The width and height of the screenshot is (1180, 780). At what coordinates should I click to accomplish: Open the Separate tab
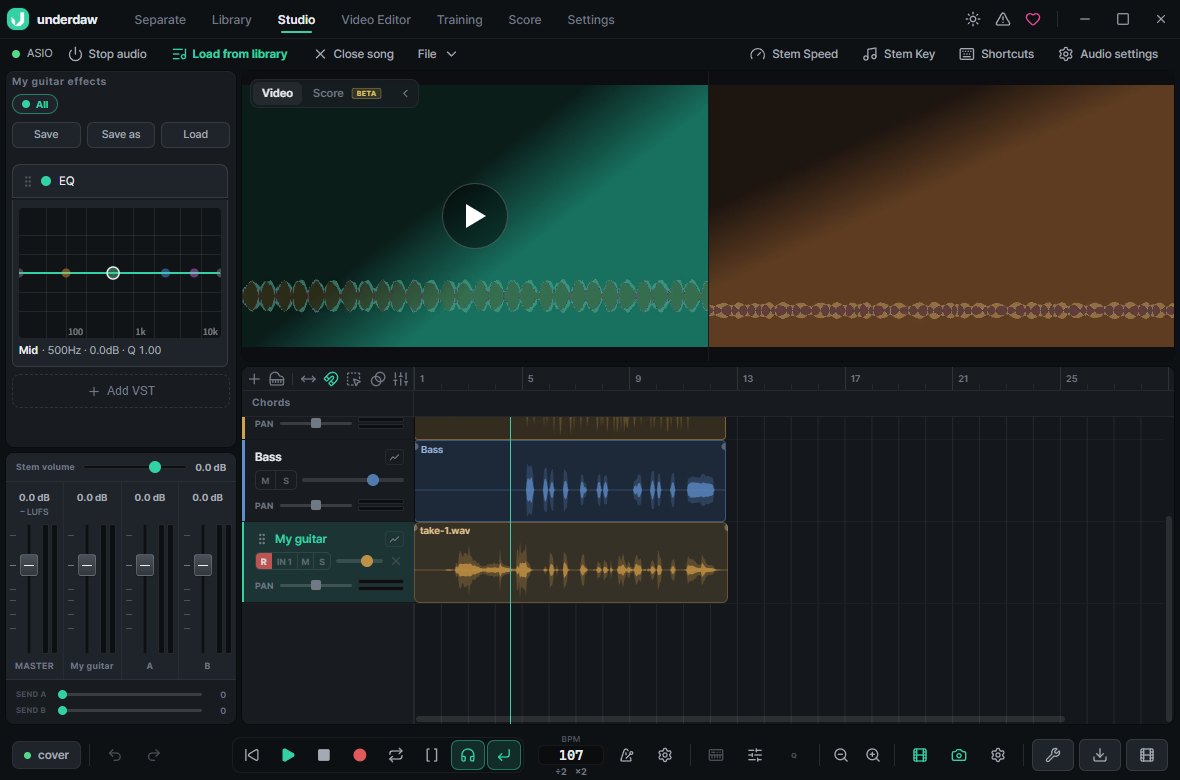pos(160,20)
